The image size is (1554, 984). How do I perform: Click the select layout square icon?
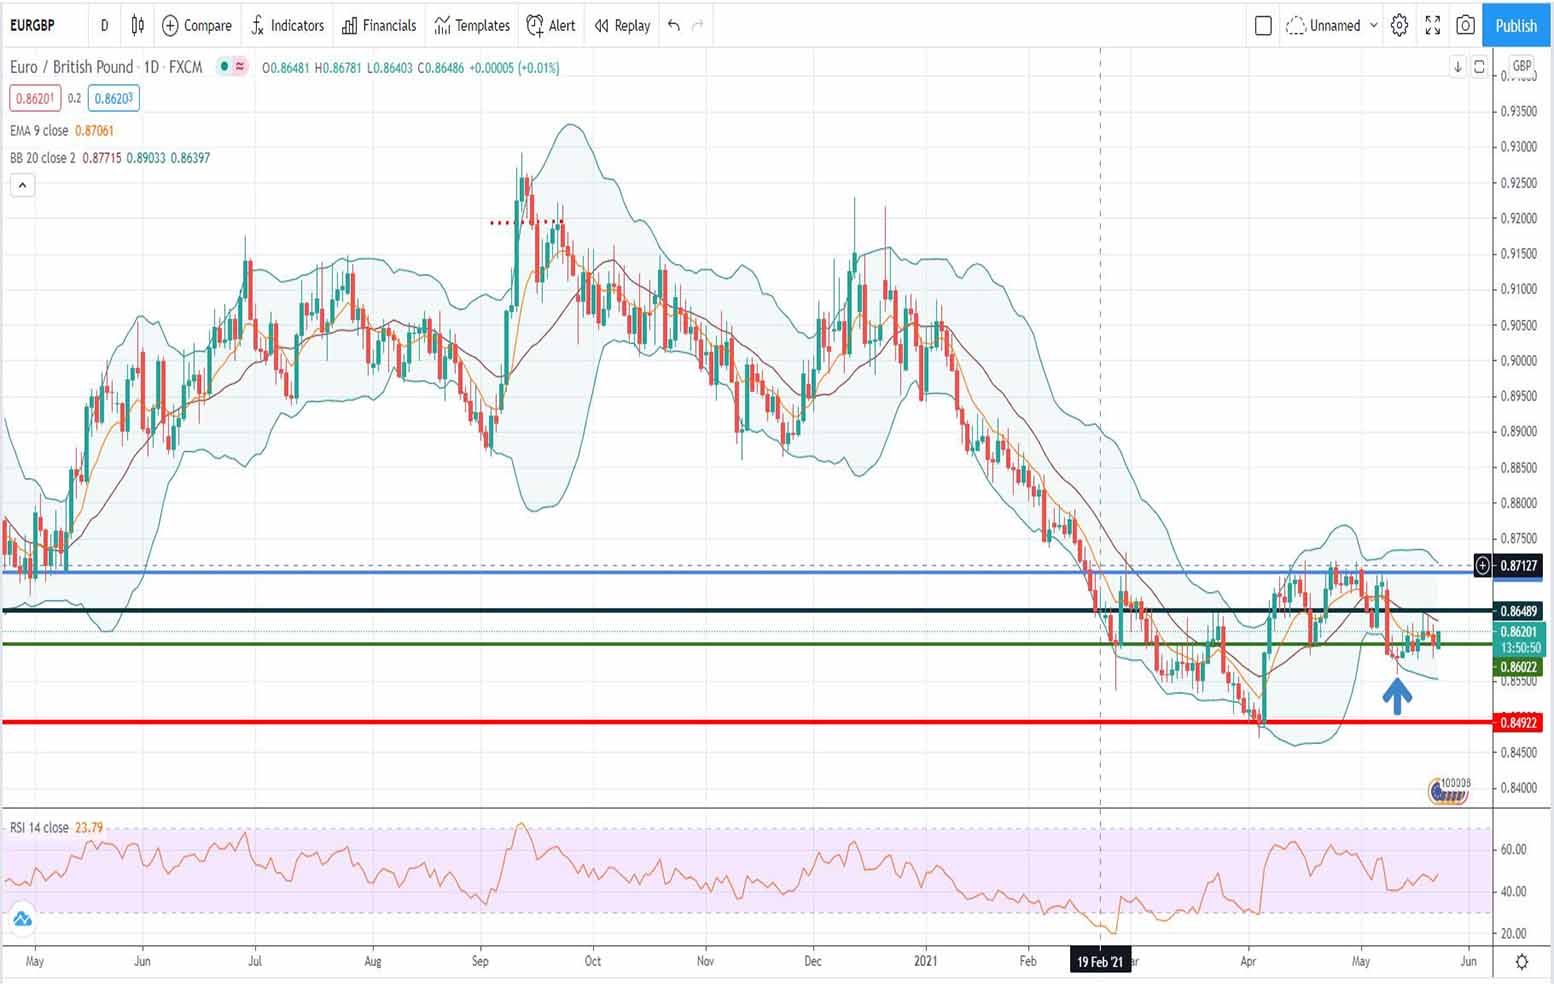pos(1263,26)
